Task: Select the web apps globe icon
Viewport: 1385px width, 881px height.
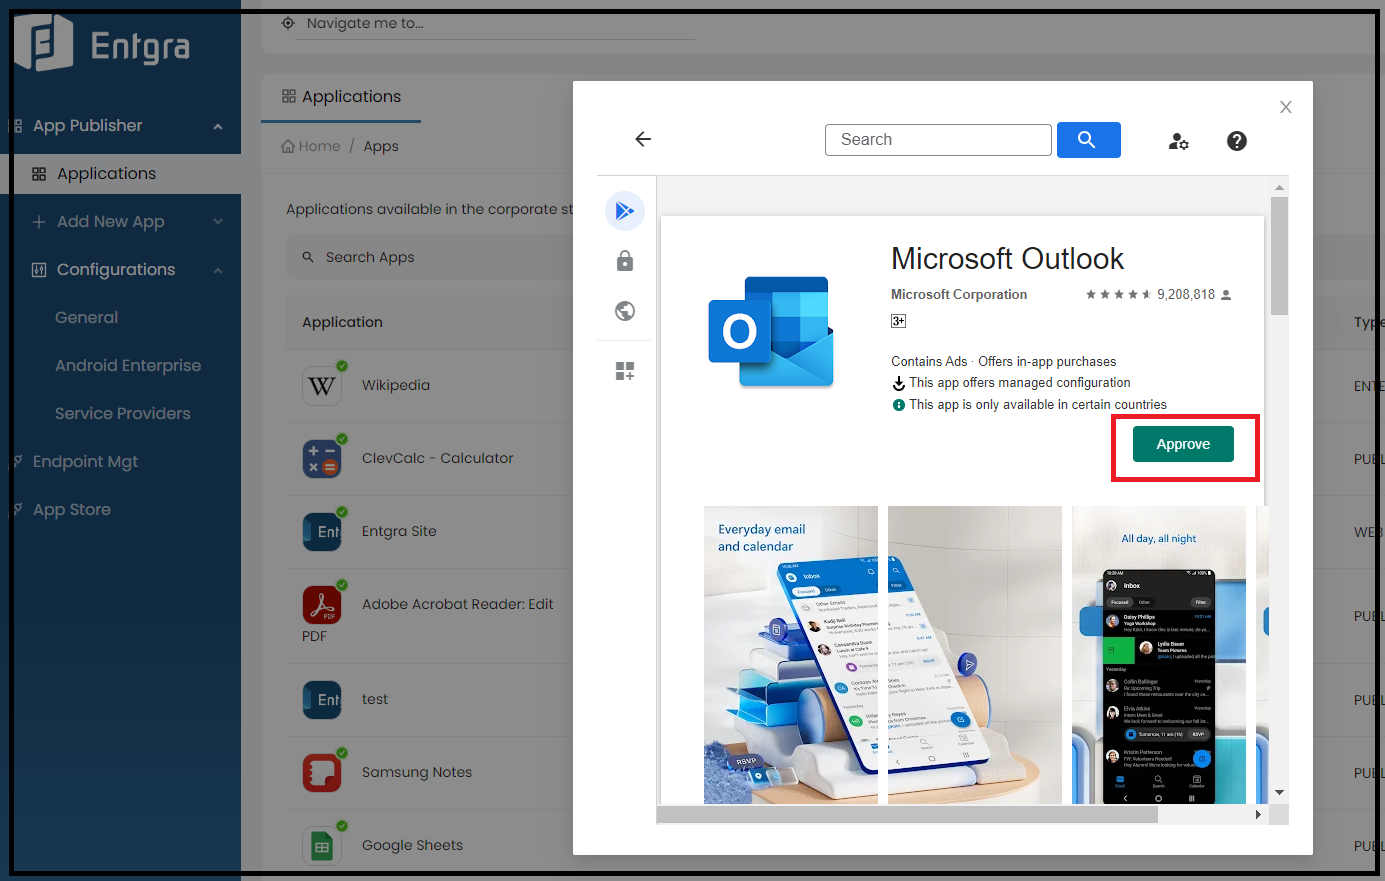Action: tap(625, 311)
